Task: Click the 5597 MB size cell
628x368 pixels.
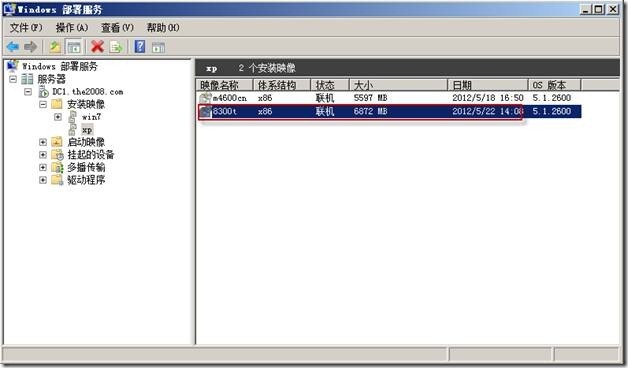Action: [370, 98]
